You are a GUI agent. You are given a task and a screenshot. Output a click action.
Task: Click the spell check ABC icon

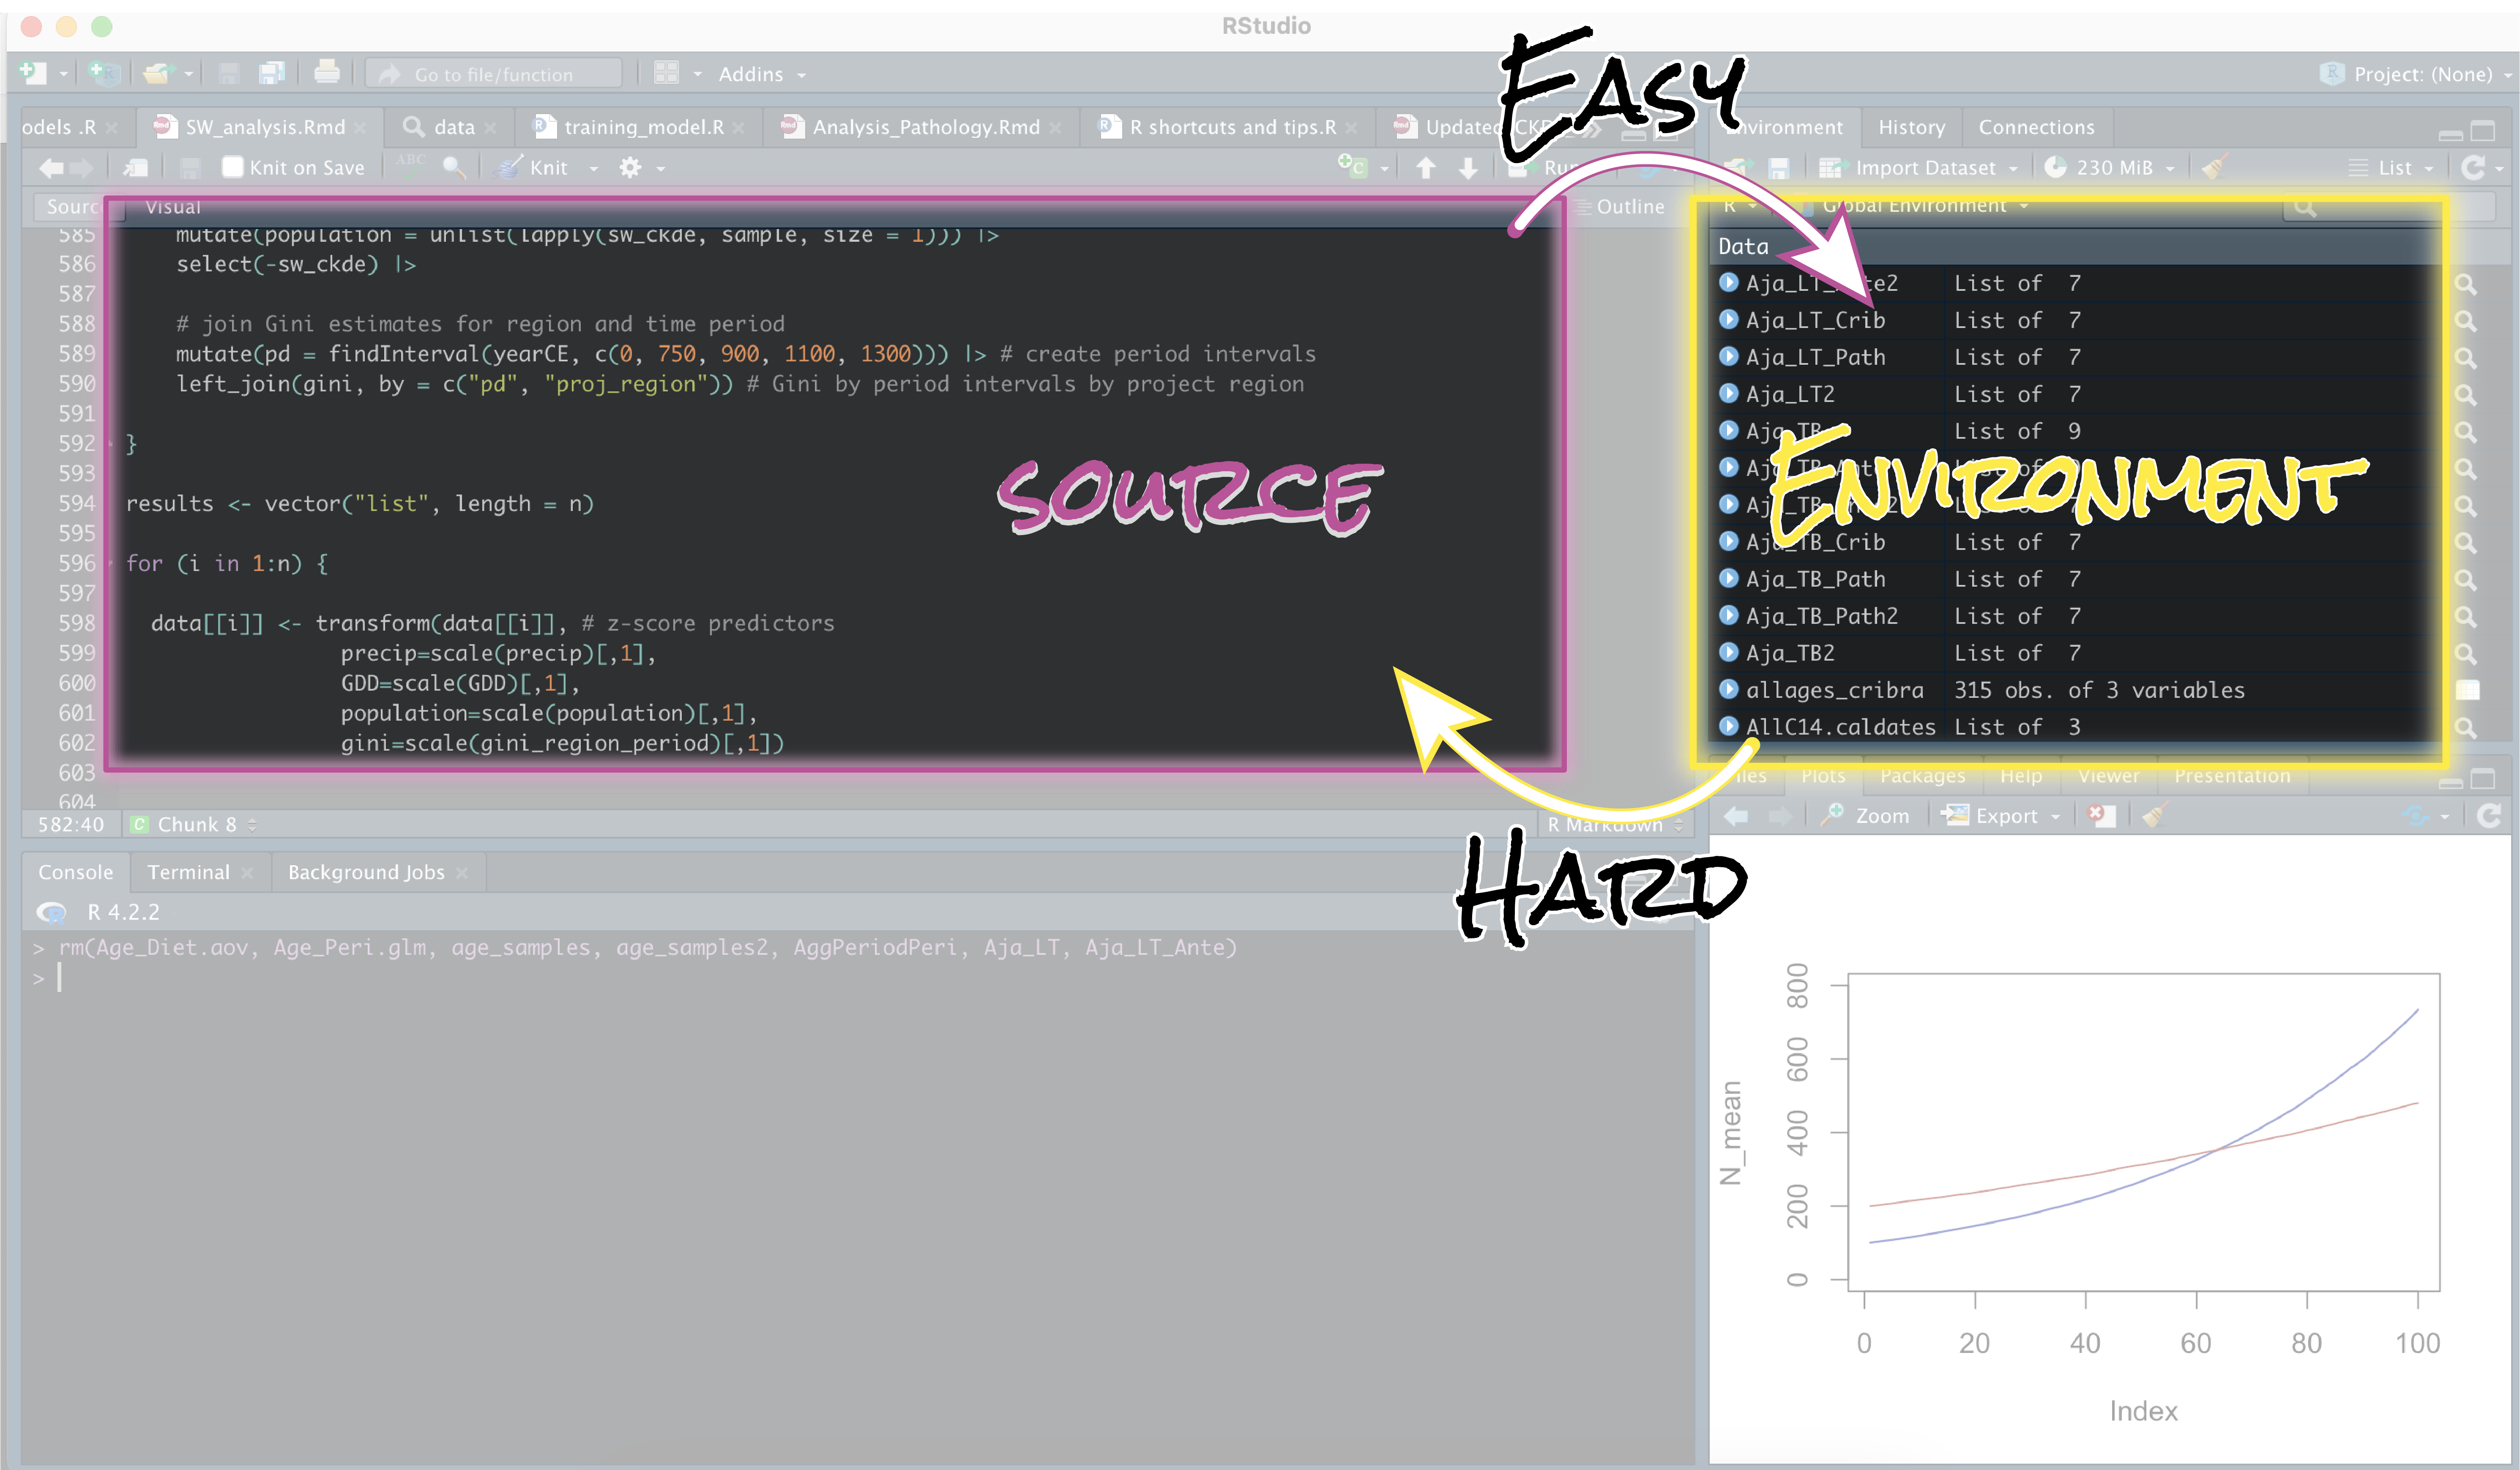410,165
